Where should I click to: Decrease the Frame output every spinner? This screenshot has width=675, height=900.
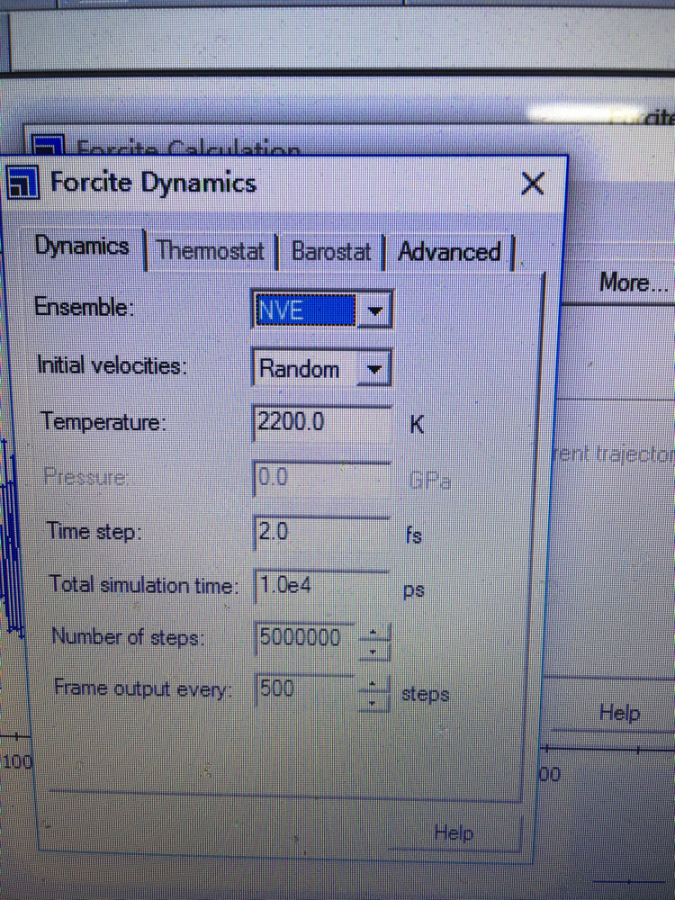pyautogui.click(x=374, y=703)
